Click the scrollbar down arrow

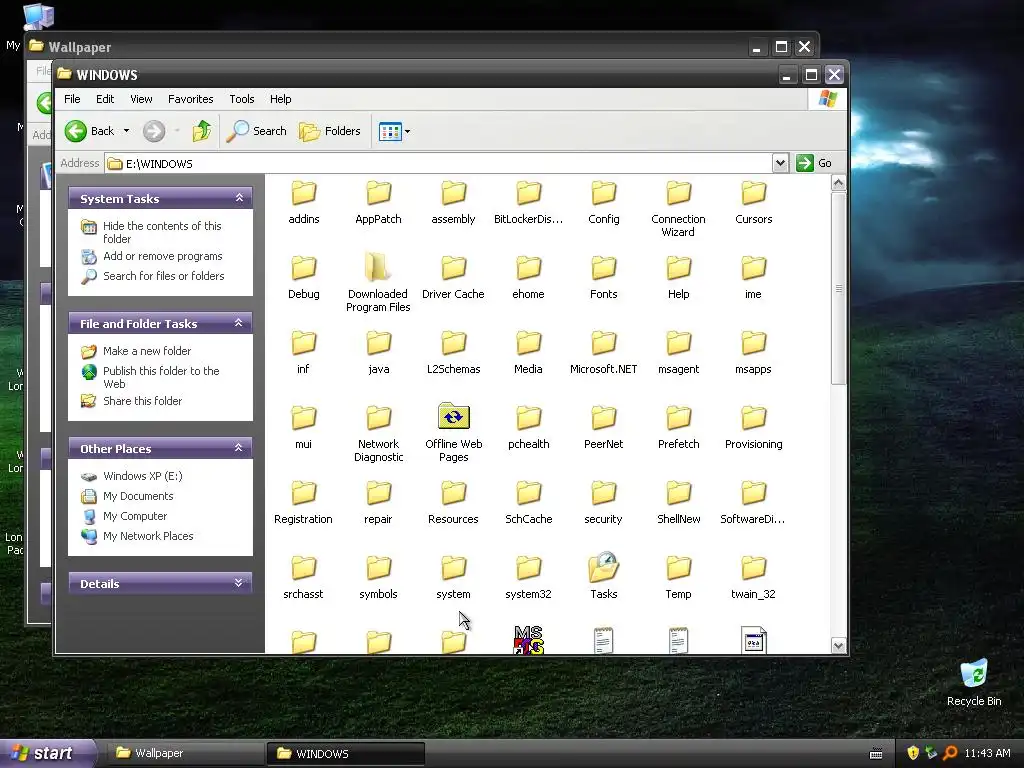coord(839,645)
